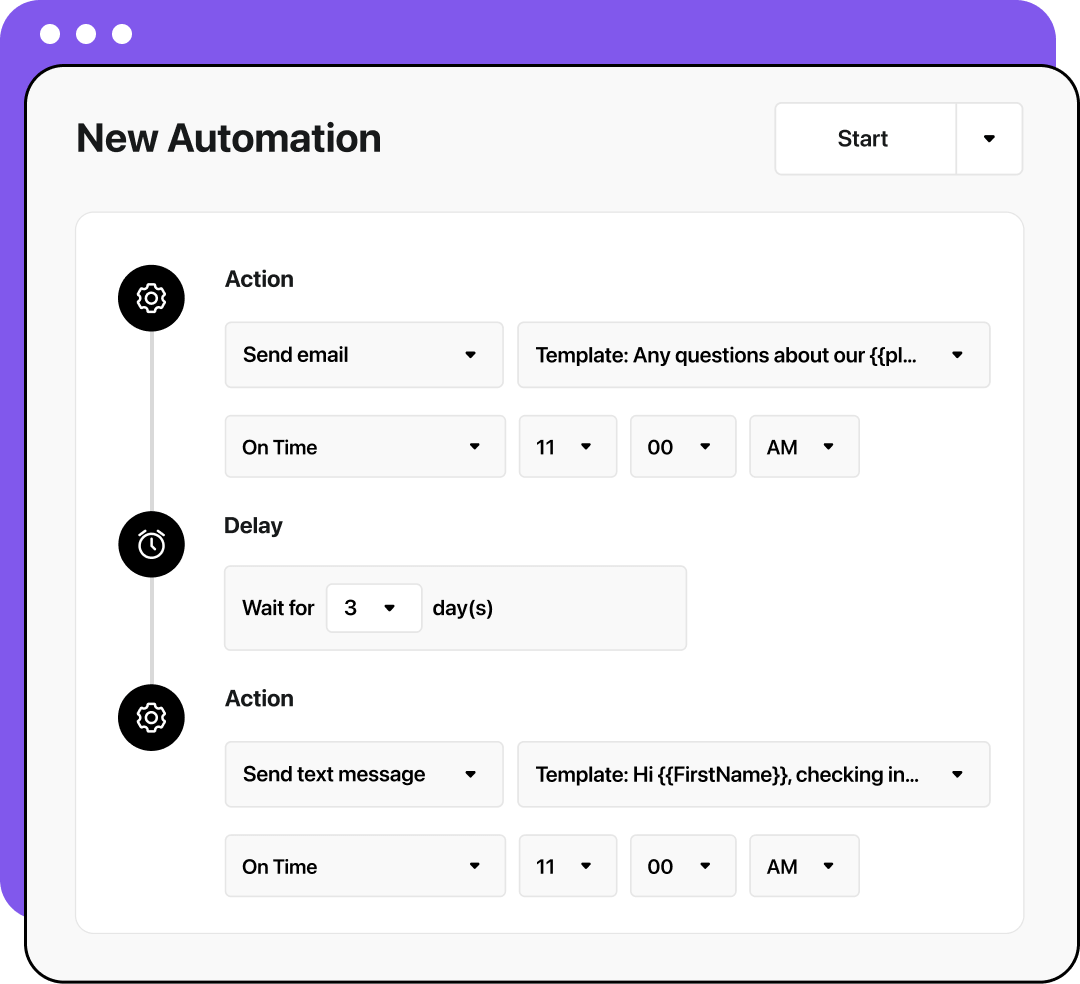This screenshot has height=984, width=1080.
Task: Change the 3 in Wait for day(s)
Action: (373, 607)
